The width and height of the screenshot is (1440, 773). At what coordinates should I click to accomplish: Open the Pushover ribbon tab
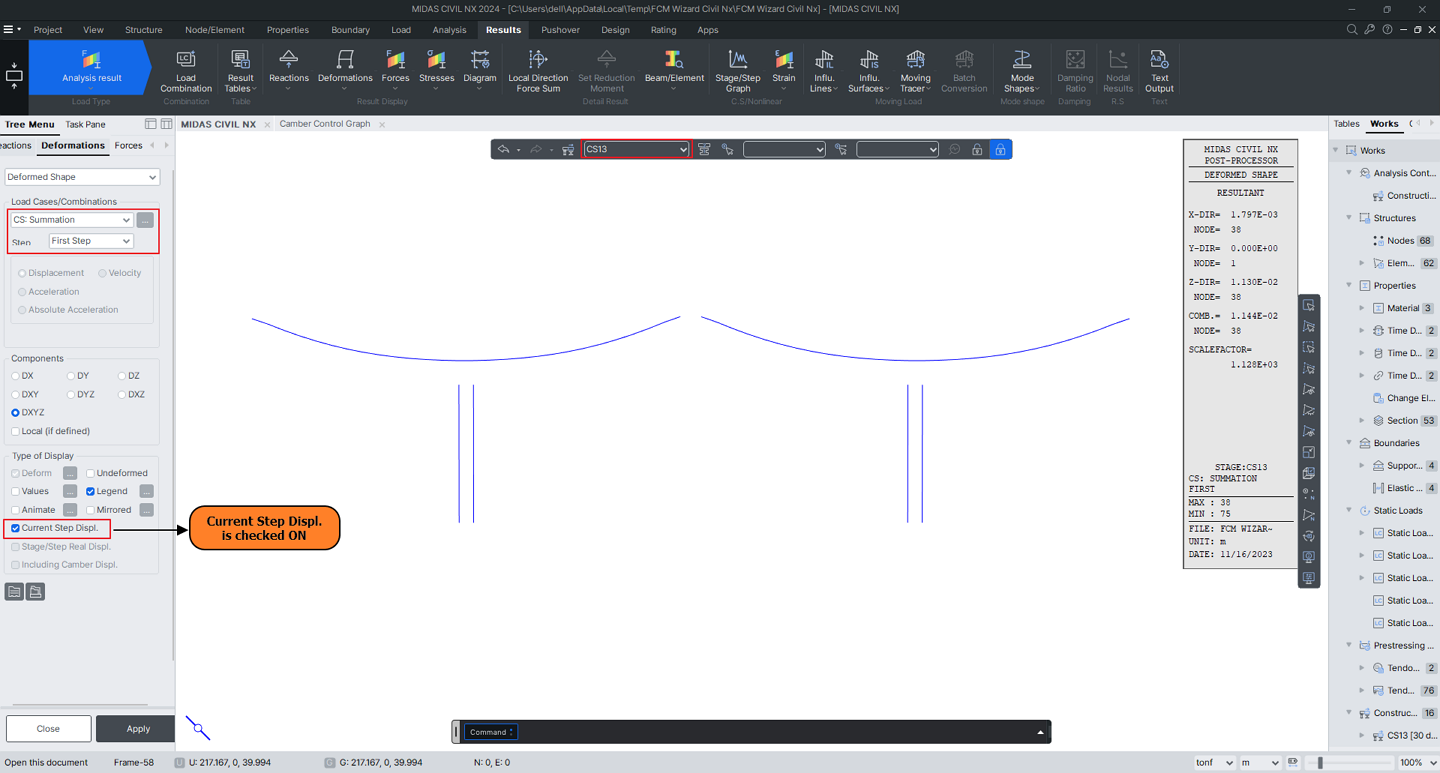point(560,30)
